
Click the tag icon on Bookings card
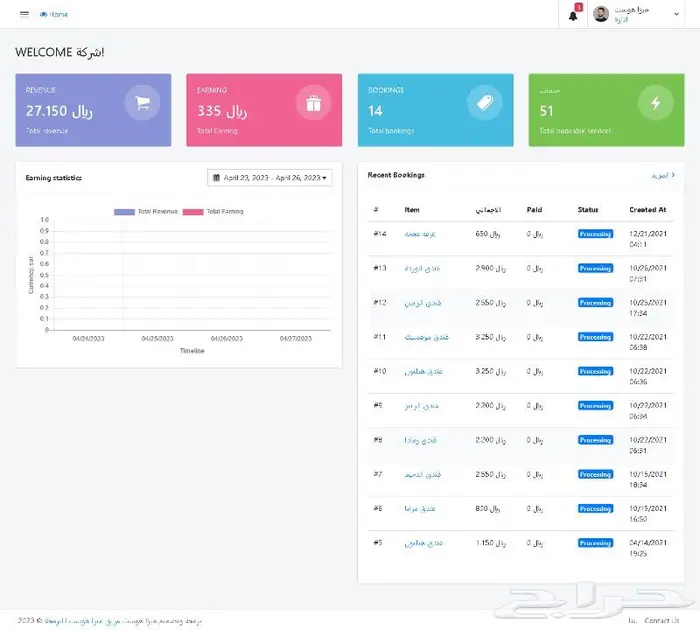[484, 103]
